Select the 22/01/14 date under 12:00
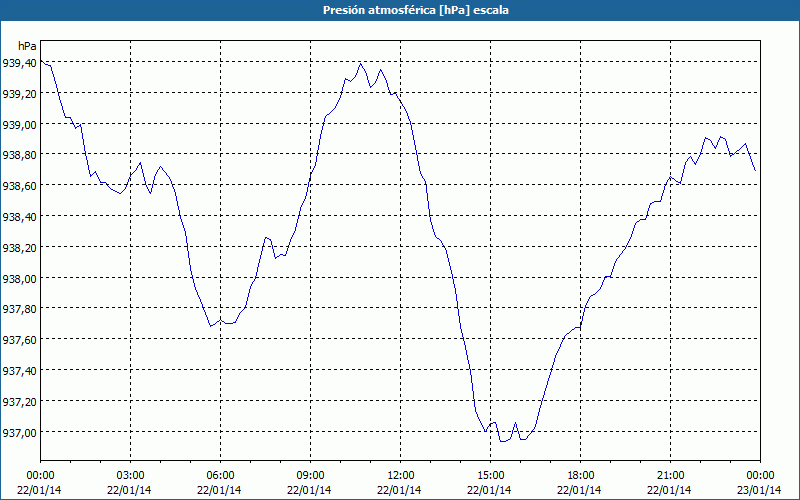Image resolution: width=800 pixels, height=500 pixels. pos(399,490)
